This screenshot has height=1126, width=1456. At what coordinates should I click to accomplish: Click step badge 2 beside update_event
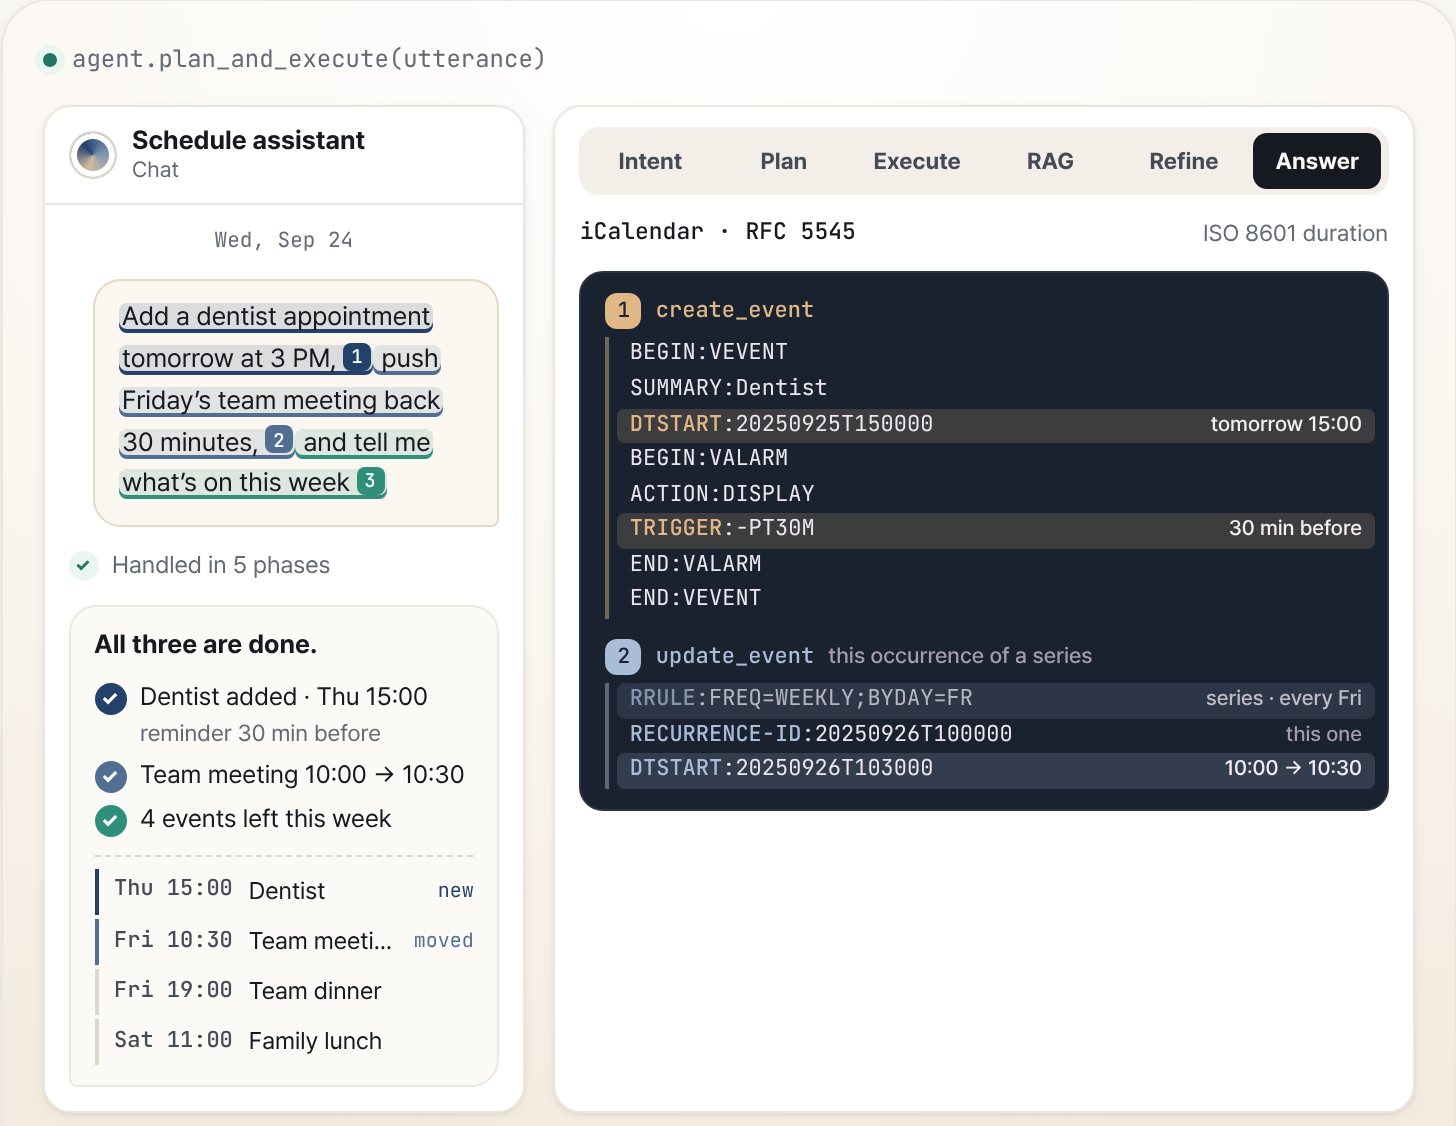coord(623,656)
